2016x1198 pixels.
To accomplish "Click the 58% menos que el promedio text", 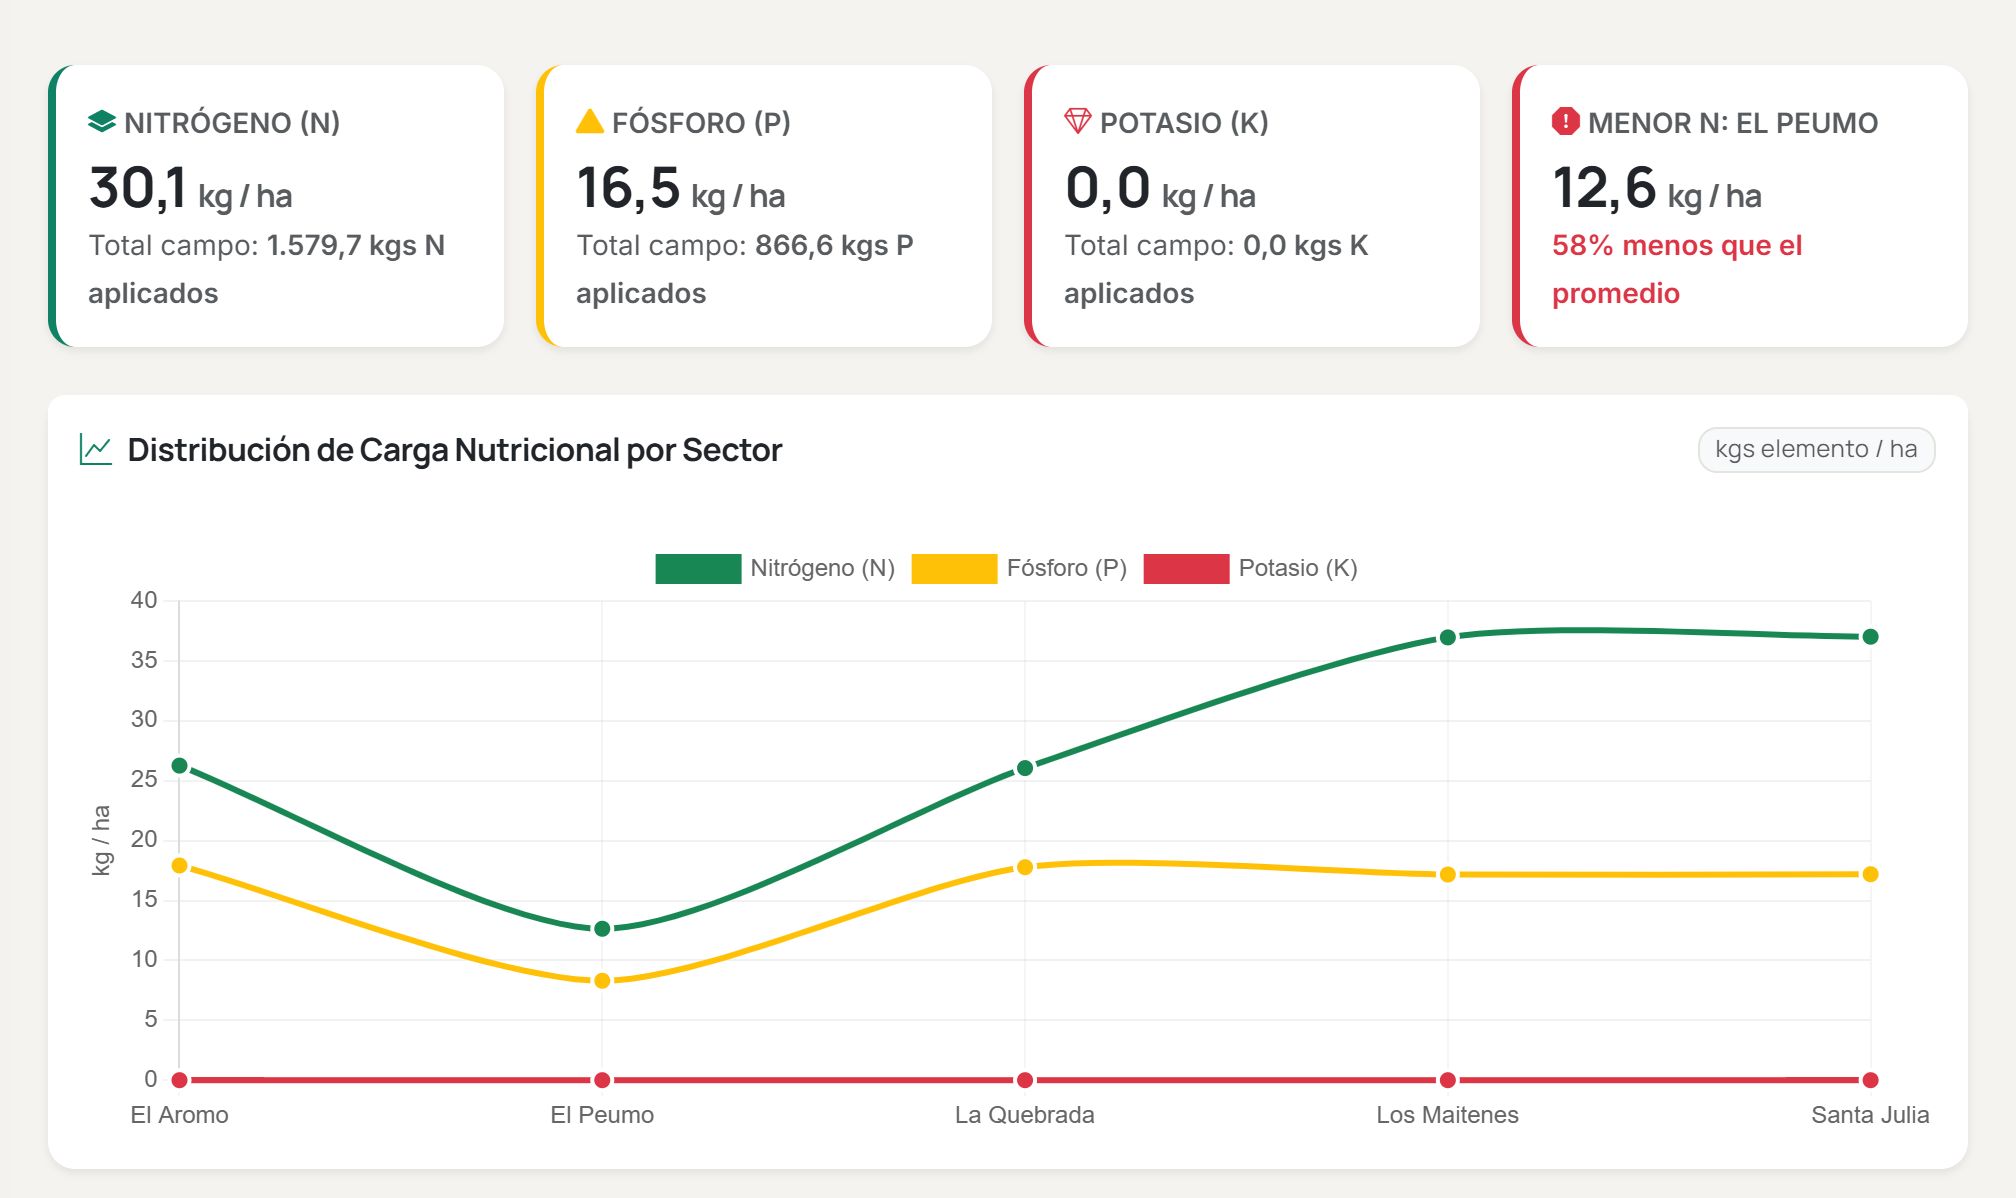I will [x=1677, y=269].
